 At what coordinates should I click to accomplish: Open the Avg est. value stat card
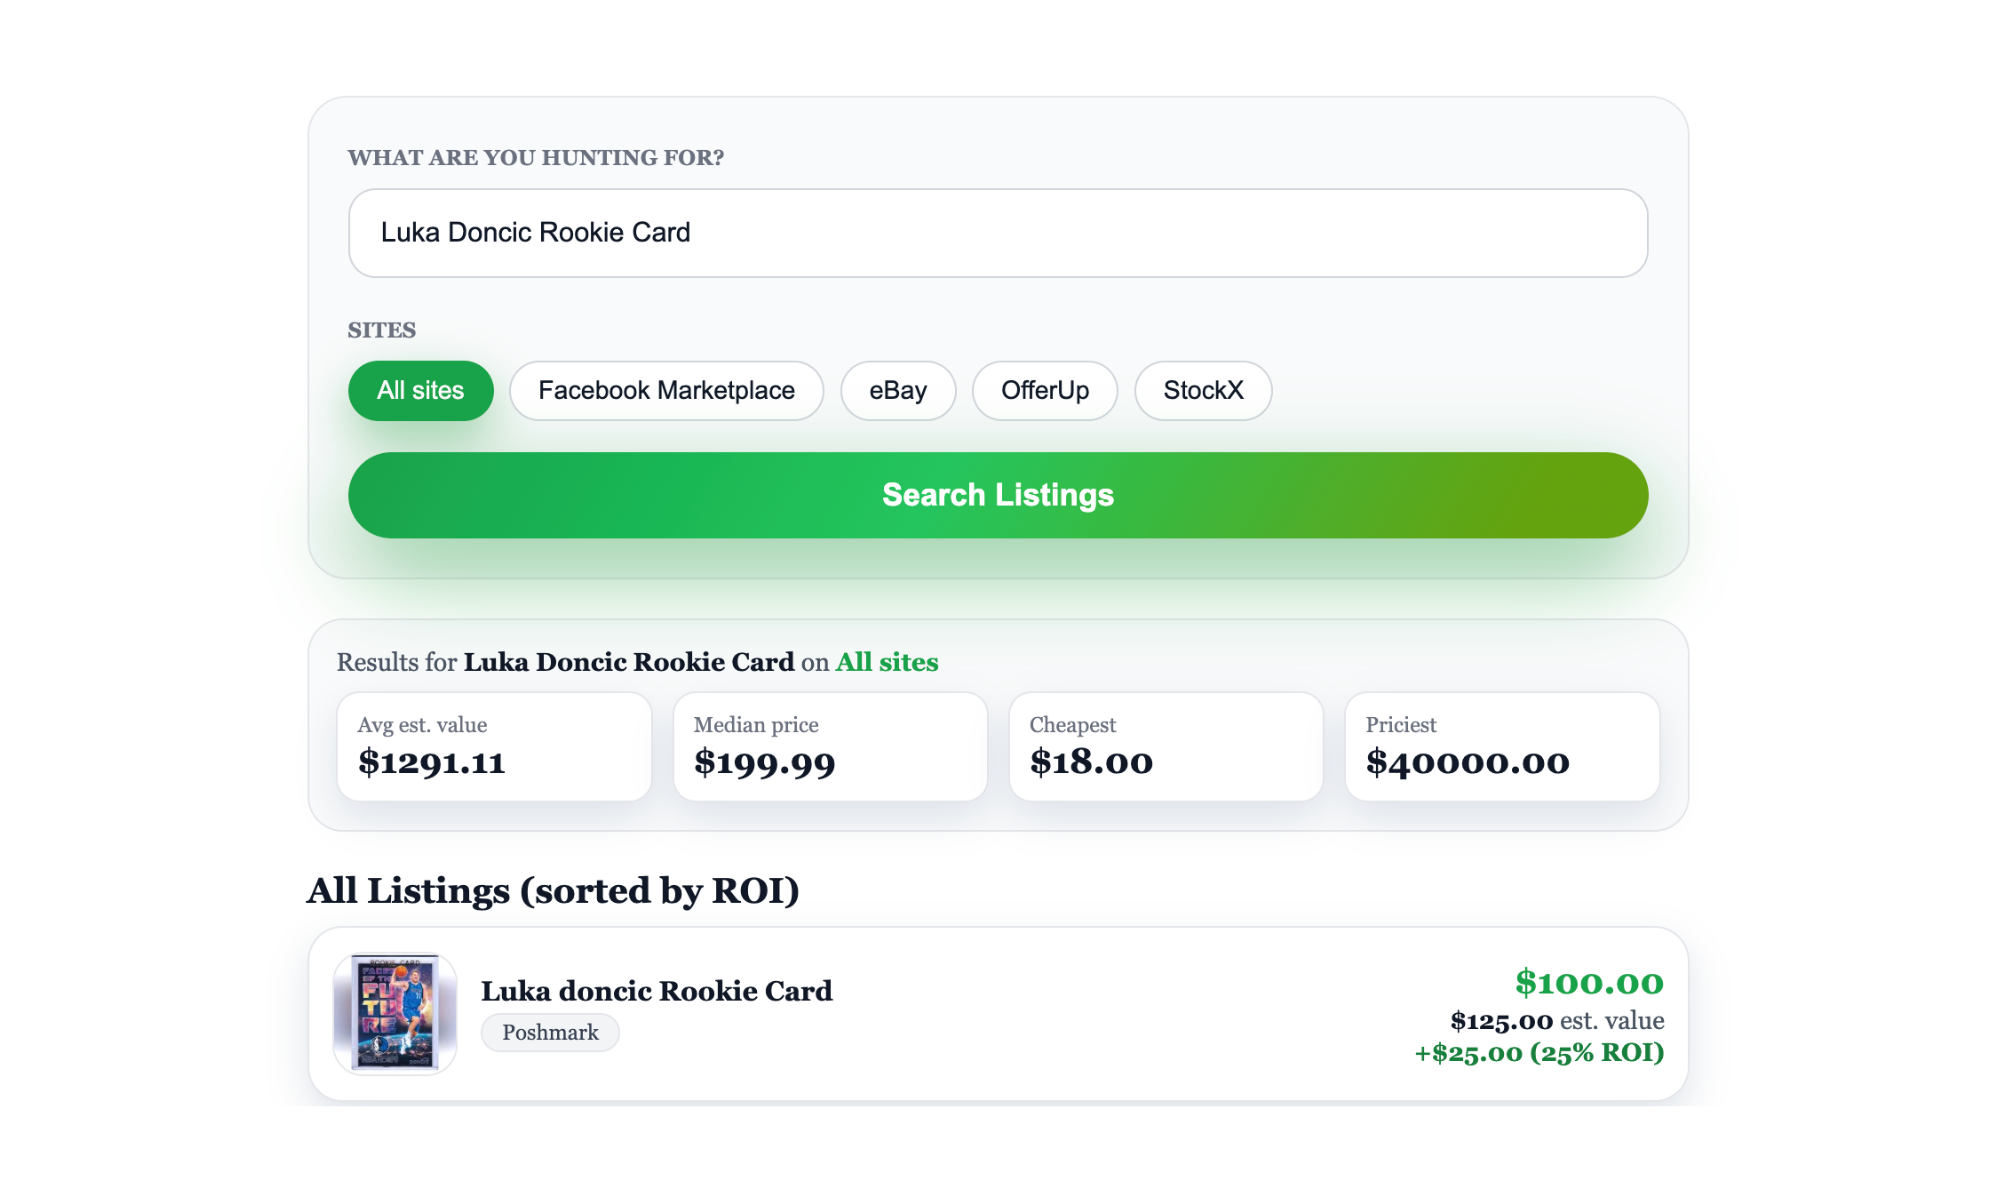pos(494,746)
